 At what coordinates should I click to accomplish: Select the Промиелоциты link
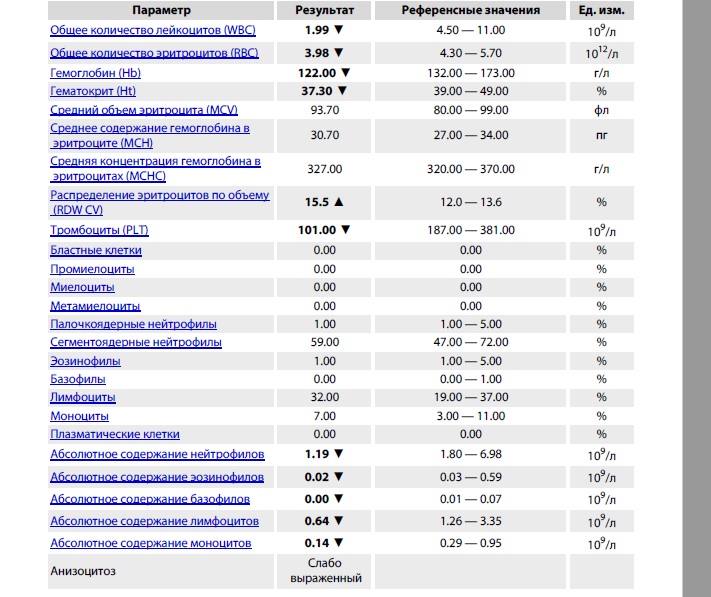click(x=92, y=269)
